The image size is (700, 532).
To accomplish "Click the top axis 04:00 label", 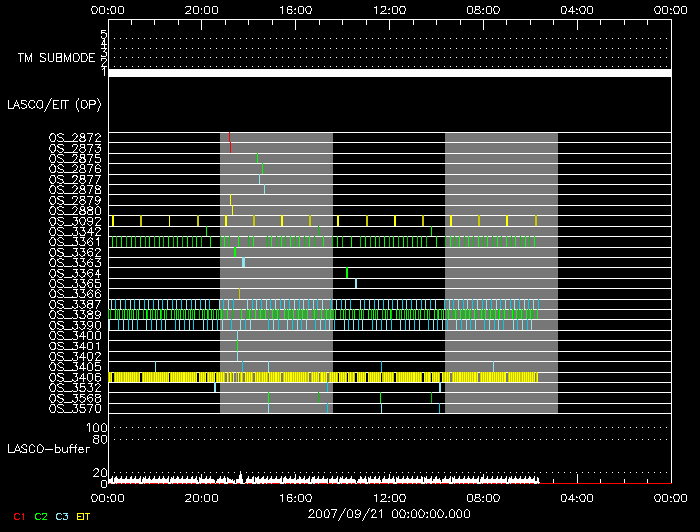I will pos(577,10).
